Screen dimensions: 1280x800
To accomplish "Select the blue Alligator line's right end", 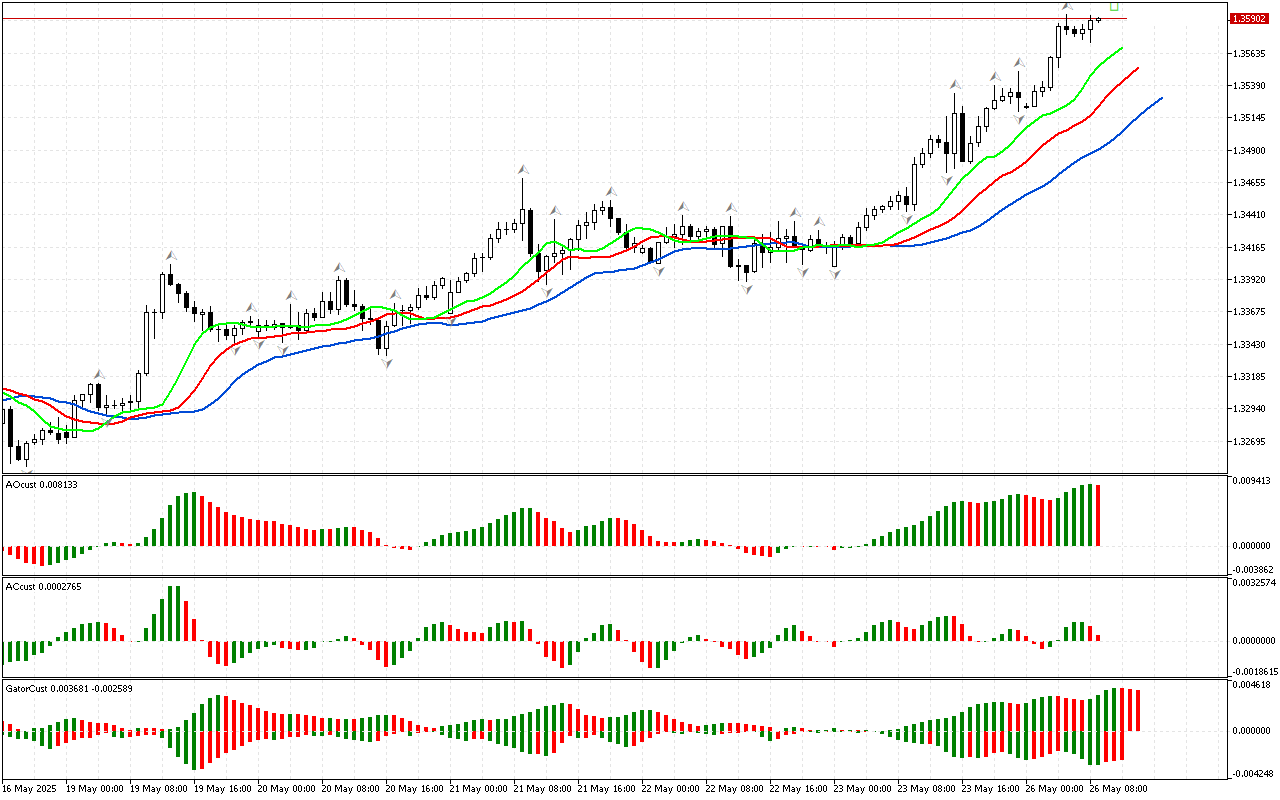I will (1160, 98).
